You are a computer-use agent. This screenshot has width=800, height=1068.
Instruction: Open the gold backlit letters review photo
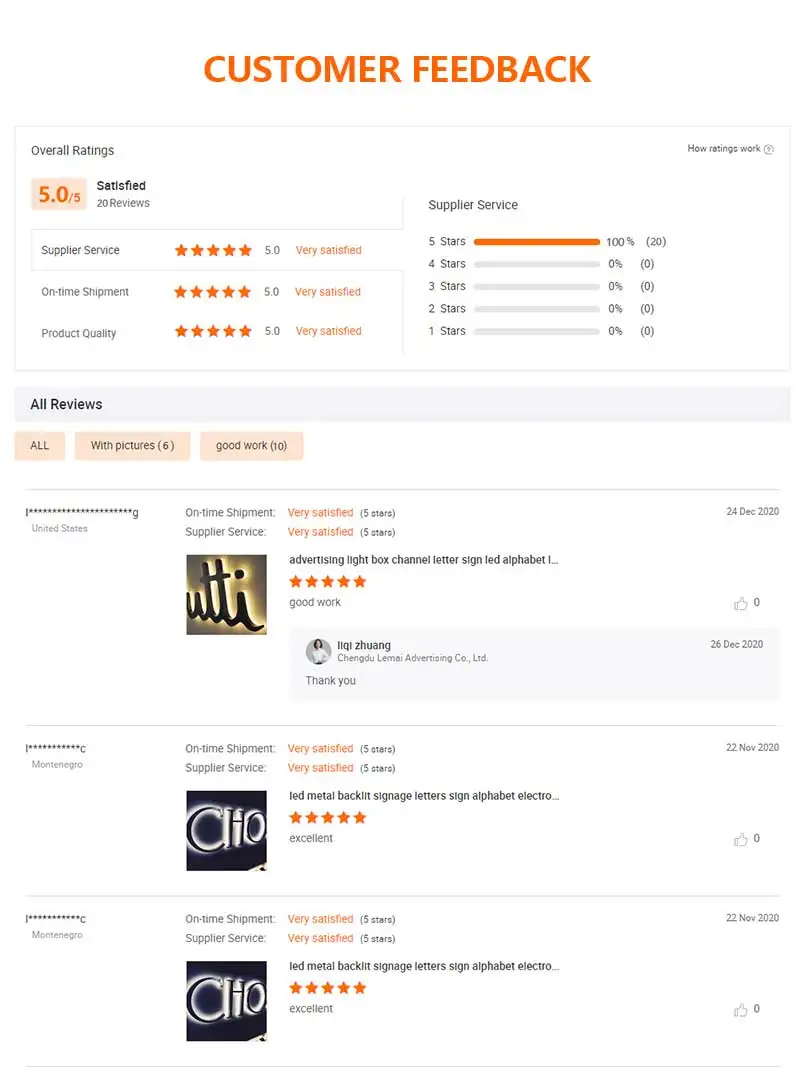click(227, 595)
